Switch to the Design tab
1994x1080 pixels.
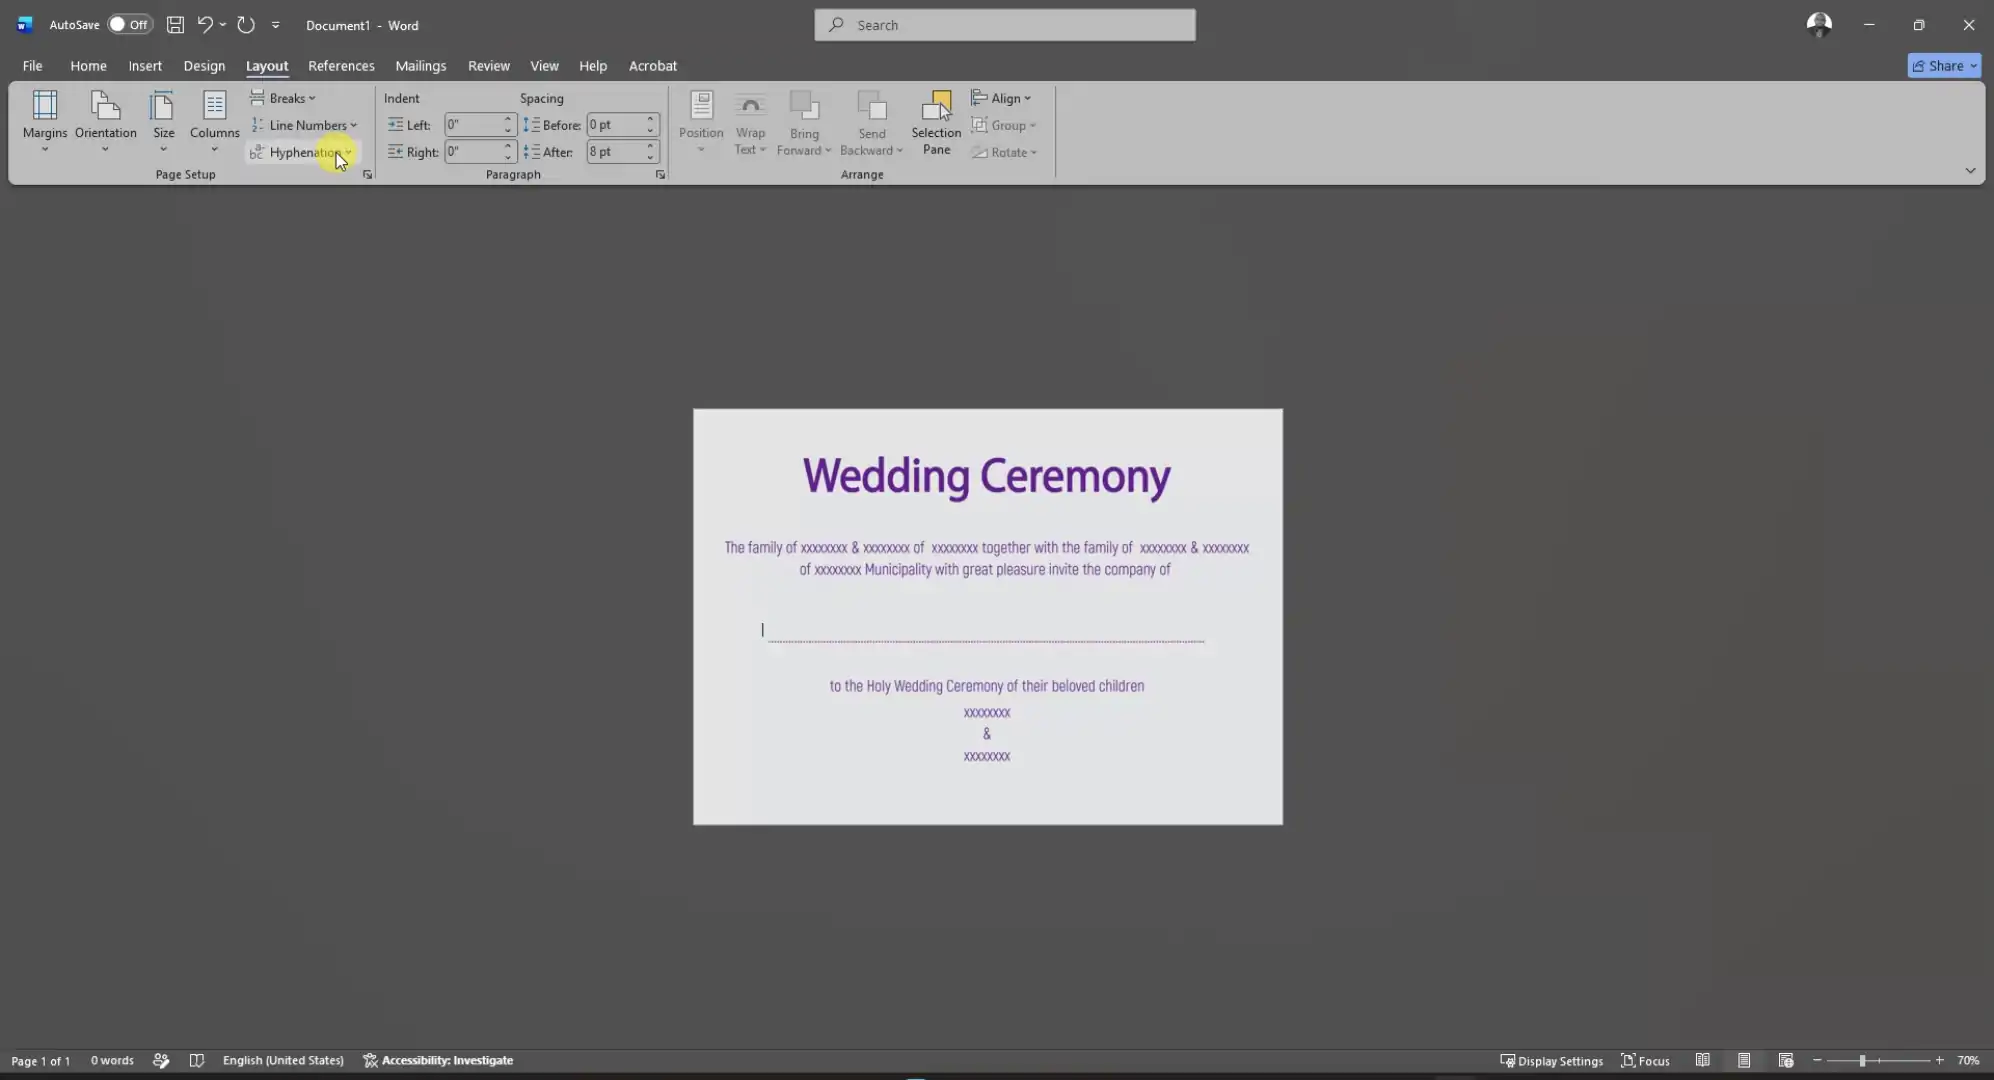pyautogui.click(x=204, y=66)
